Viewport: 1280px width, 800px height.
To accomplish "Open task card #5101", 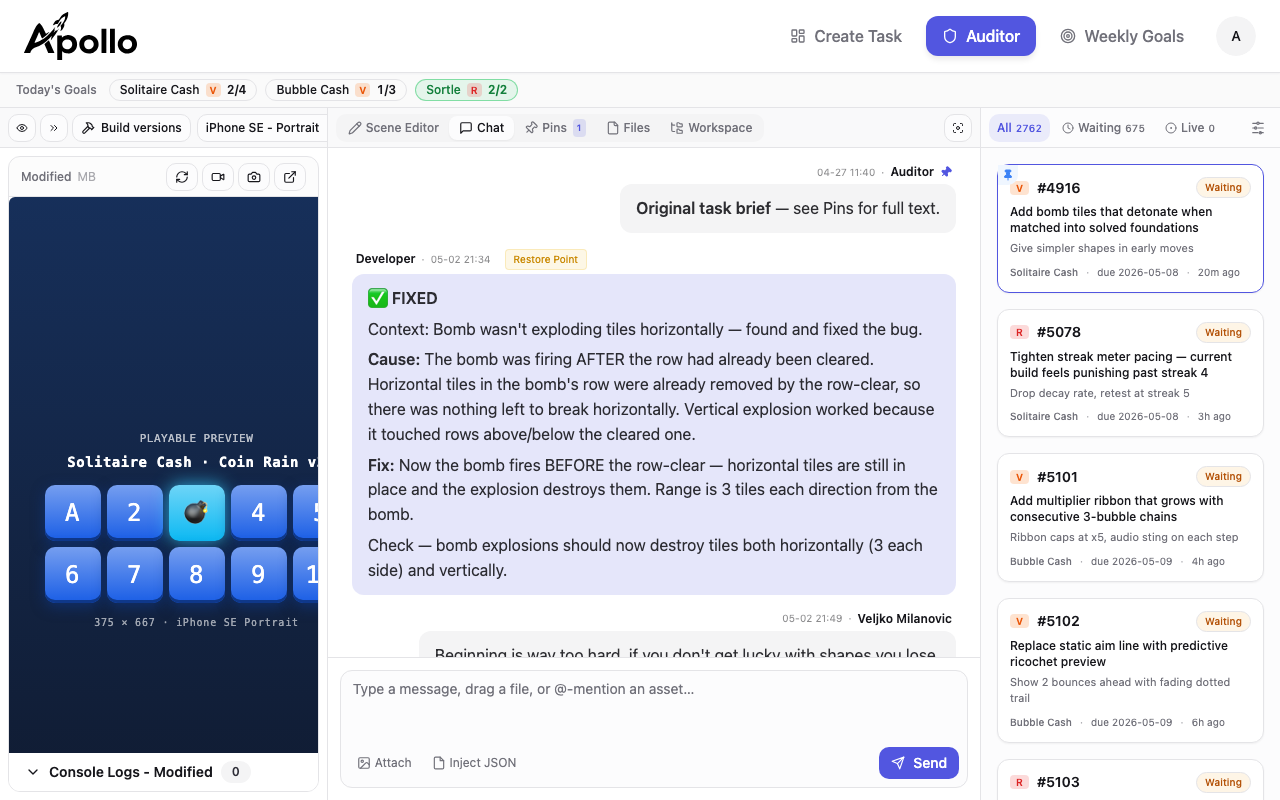I will (1130, 518).
